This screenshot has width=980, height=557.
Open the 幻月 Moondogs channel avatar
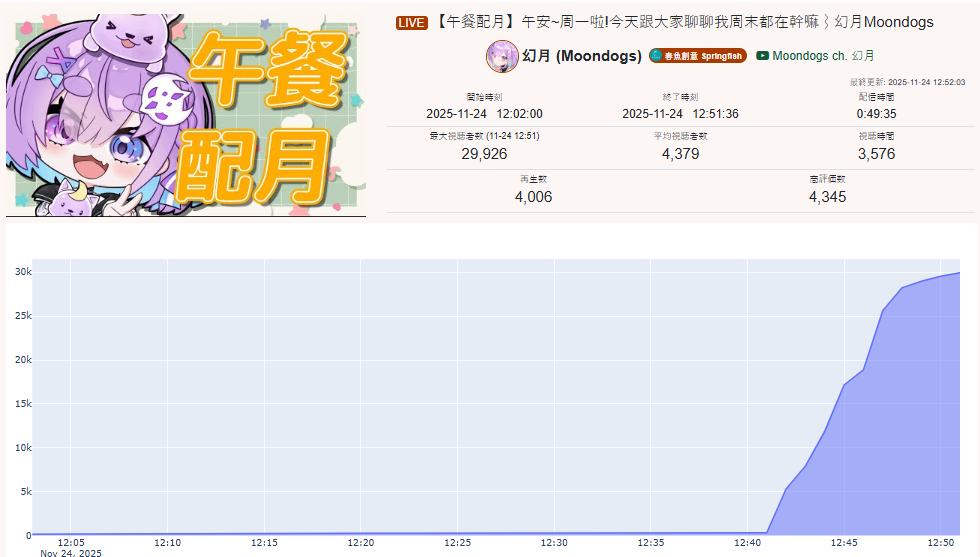502,57
